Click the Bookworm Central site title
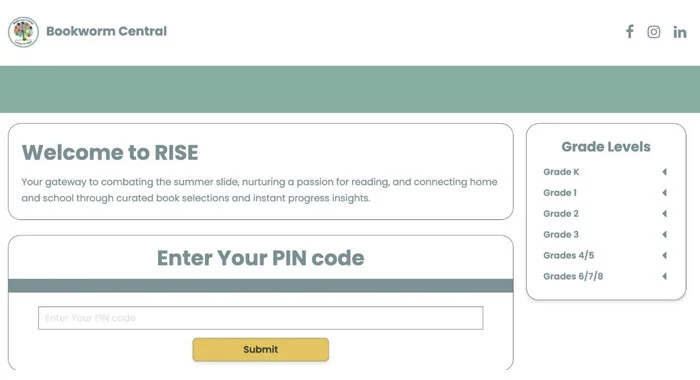Image resolution: width=700 pixels, height=380 pixels. pyautogui.click(x=106, y=31)
